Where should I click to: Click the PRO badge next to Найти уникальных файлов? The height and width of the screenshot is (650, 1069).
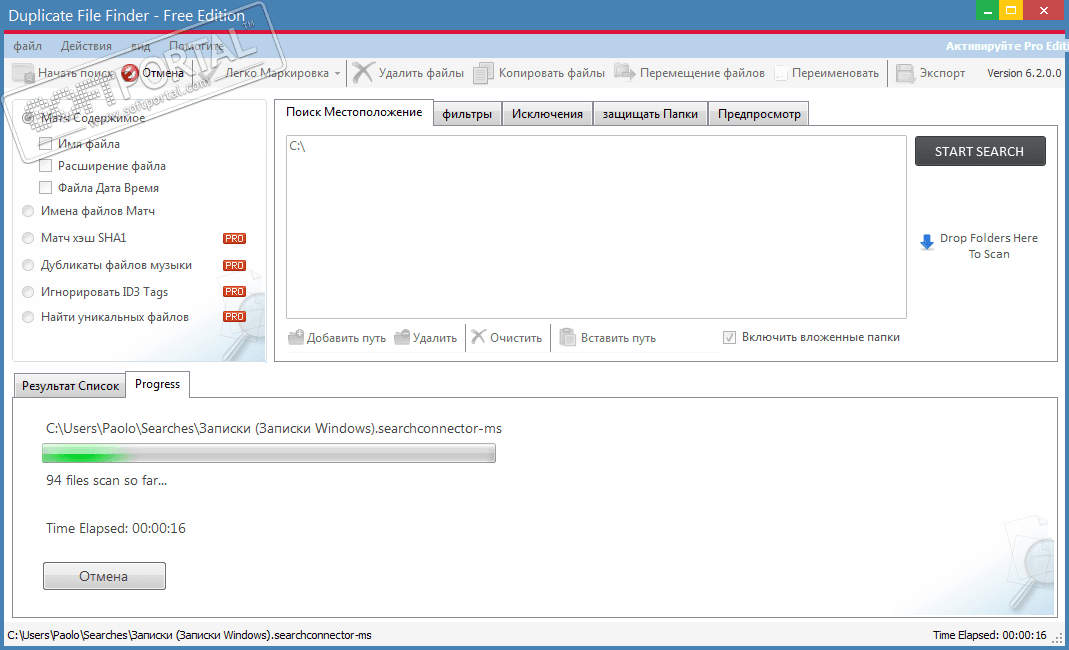[234, 317]
